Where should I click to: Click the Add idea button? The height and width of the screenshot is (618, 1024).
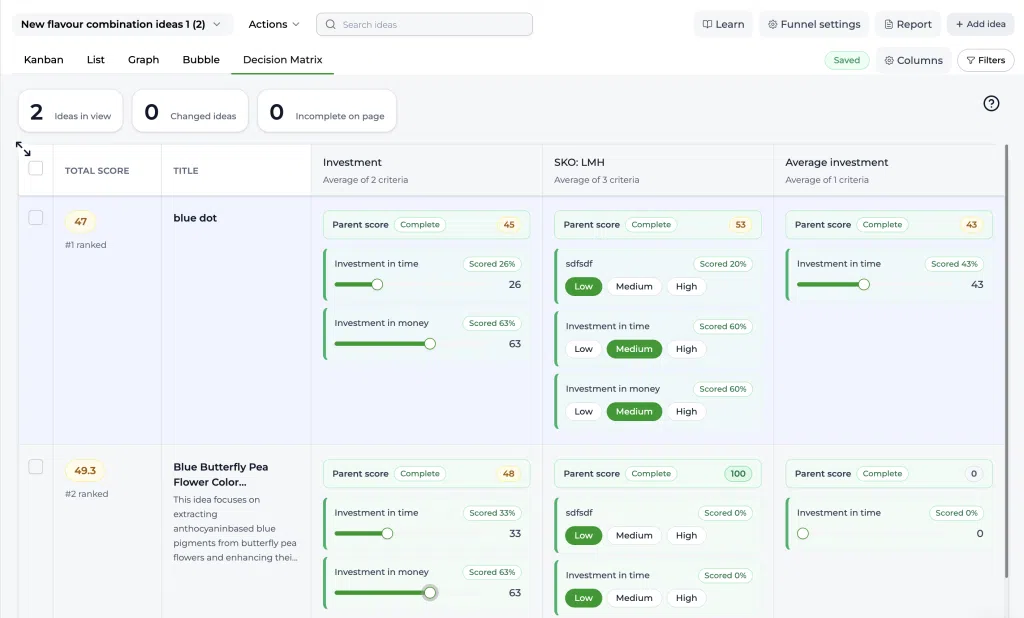pyautogui.click(x=980, y=24)
